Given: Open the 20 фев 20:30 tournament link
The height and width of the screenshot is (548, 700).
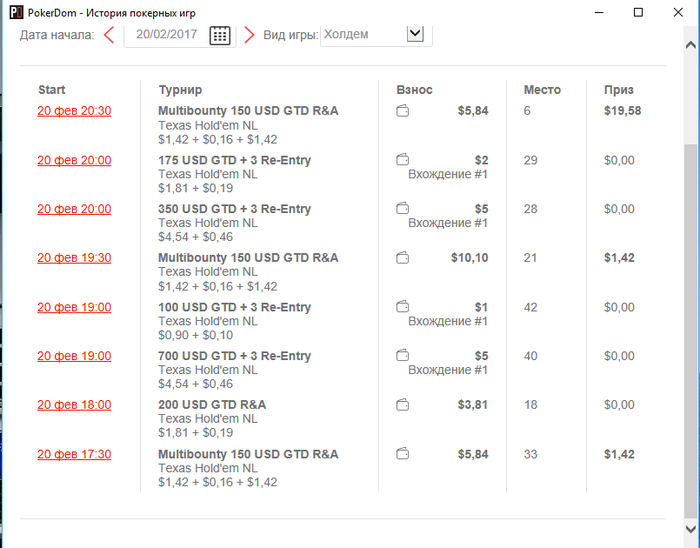Looking at the screenshot, I should pos(74,111).
